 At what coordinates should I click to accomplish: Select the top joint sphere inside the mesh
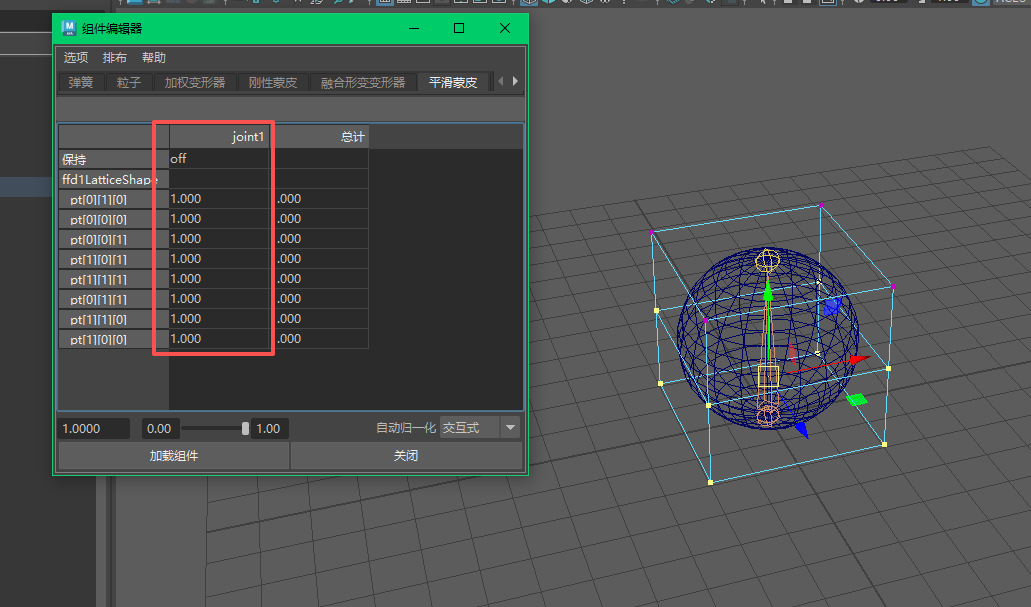(767, 260)
